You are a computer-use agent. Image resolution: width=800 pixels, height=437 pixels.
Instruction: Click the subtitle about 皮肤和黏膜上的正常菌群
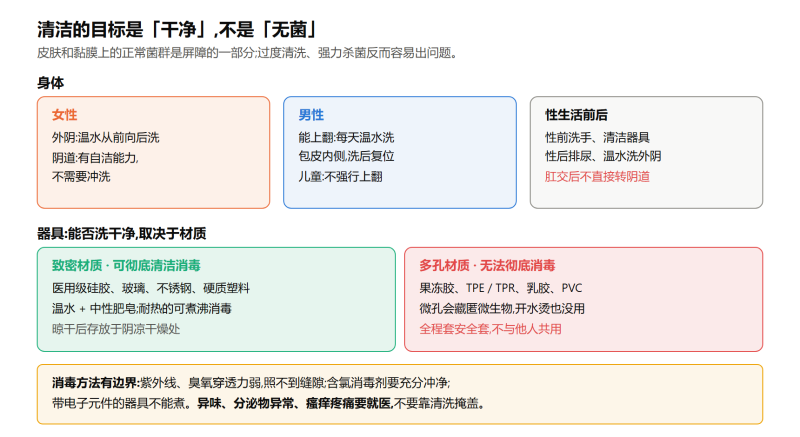pyautogui.click(x=247, y=53)
